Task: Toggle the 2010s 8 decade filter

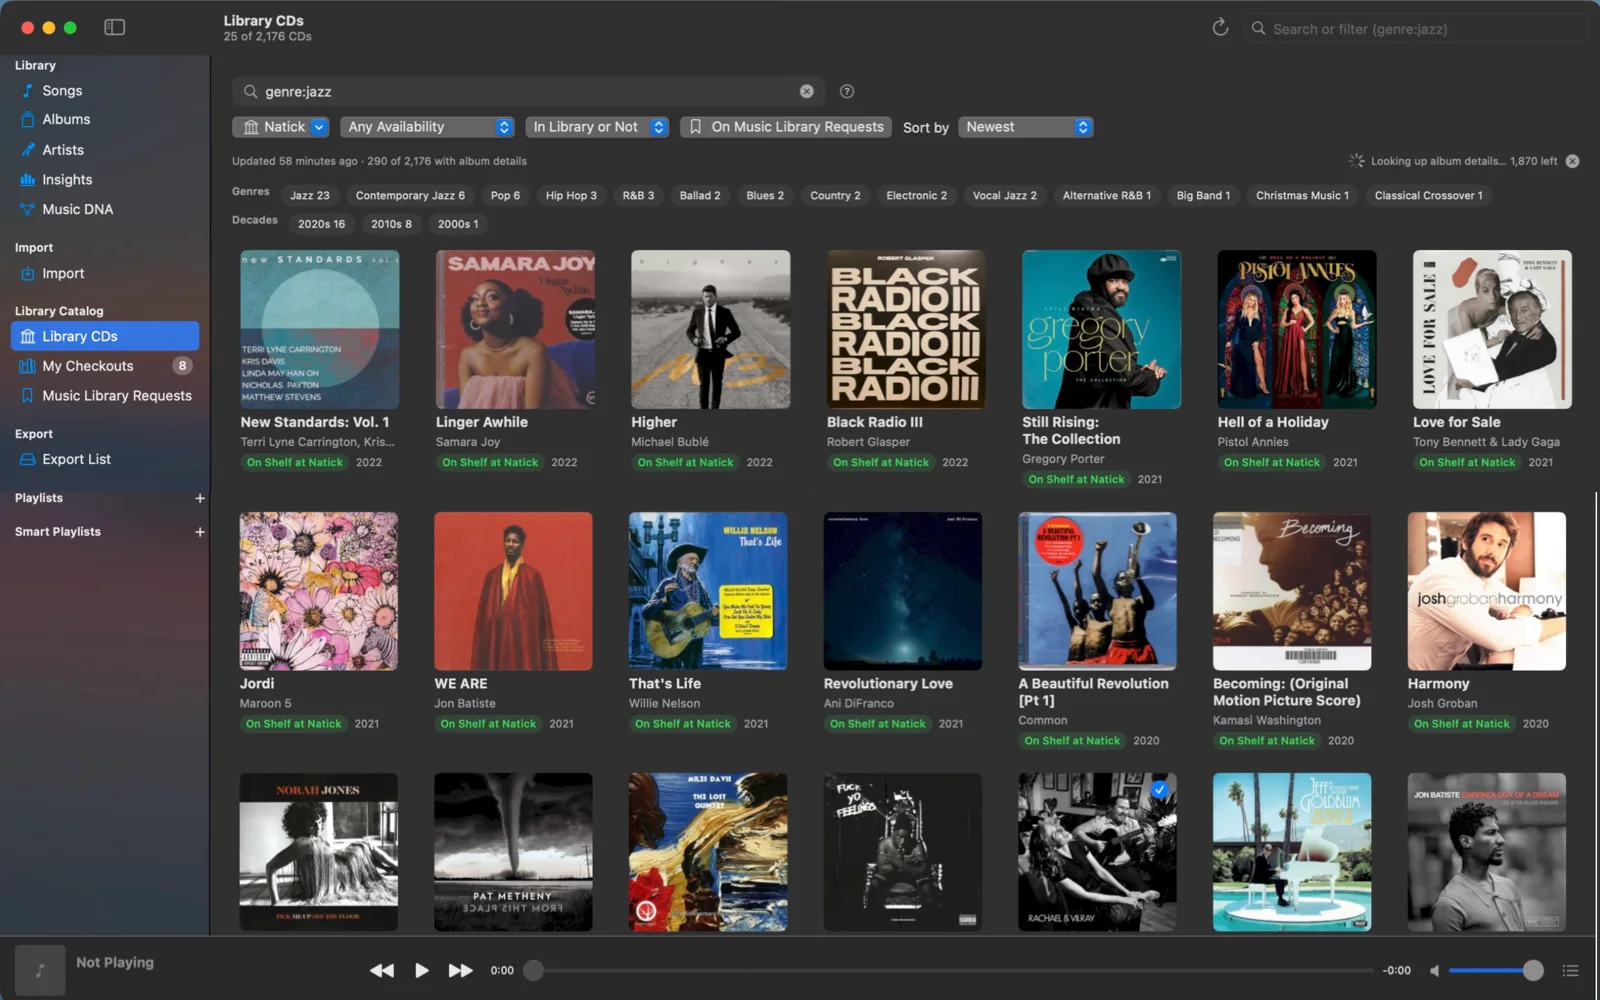Action: (x=391, y=224)
